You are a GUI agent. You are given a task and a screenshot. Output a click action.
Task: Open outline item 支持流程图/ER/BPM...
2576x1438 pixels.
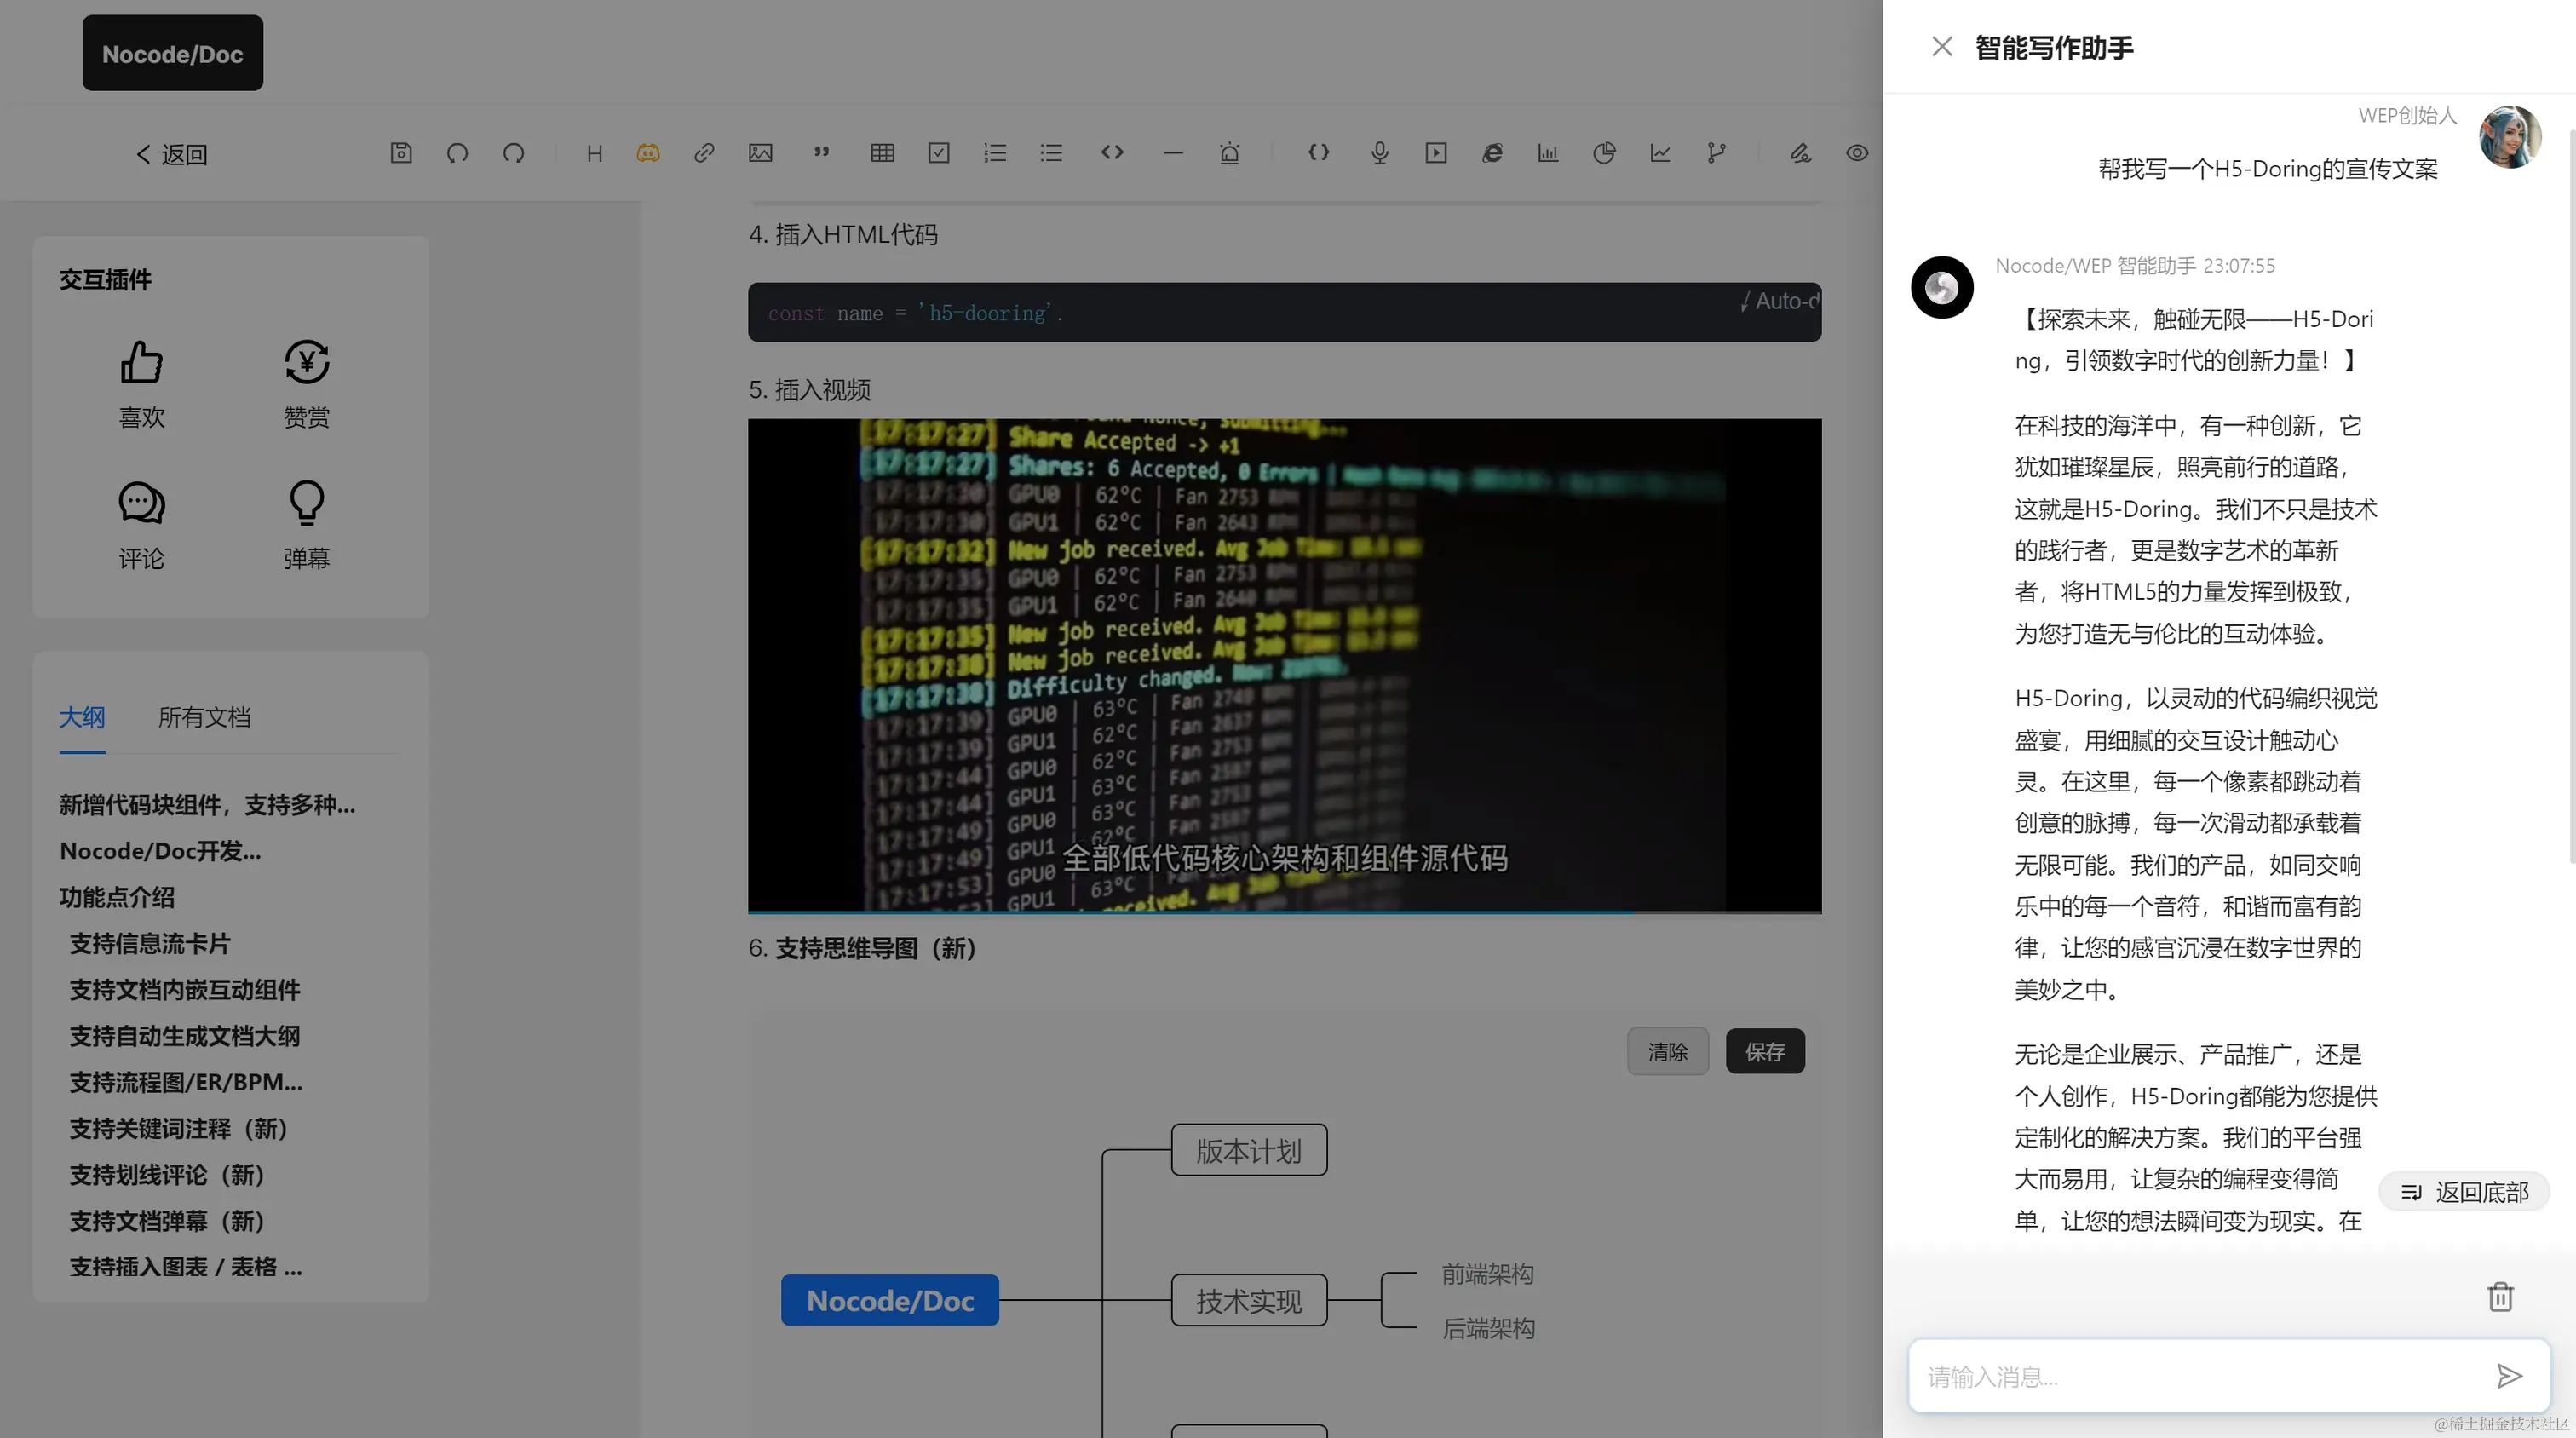(185, 1082)
